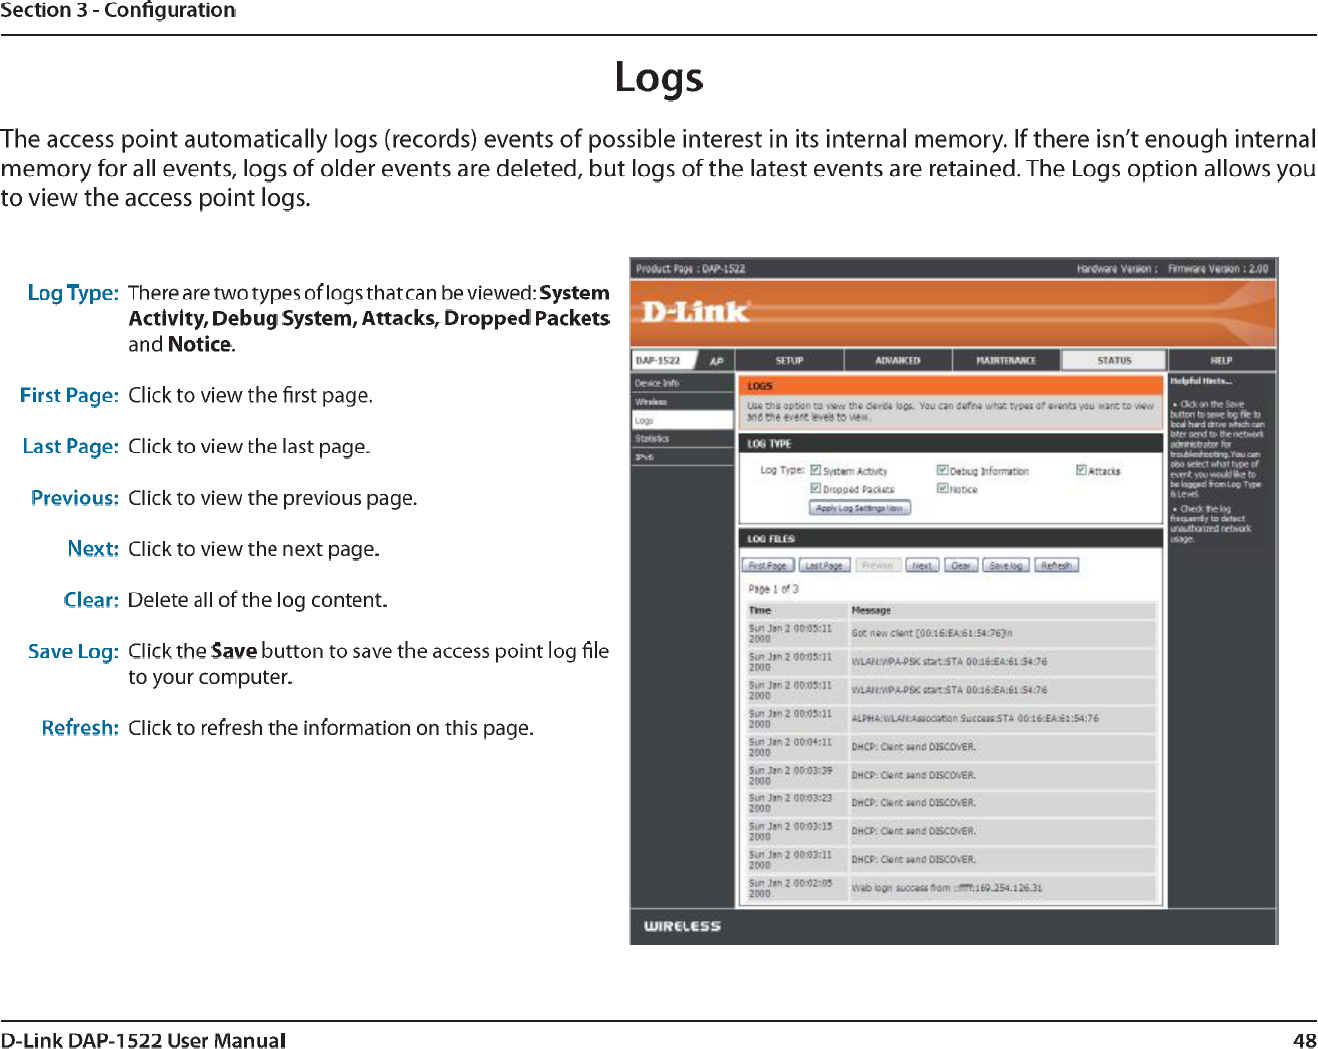Click the LOG FILES section header
1318x1049 pixels.
click(x=771, y=539)
